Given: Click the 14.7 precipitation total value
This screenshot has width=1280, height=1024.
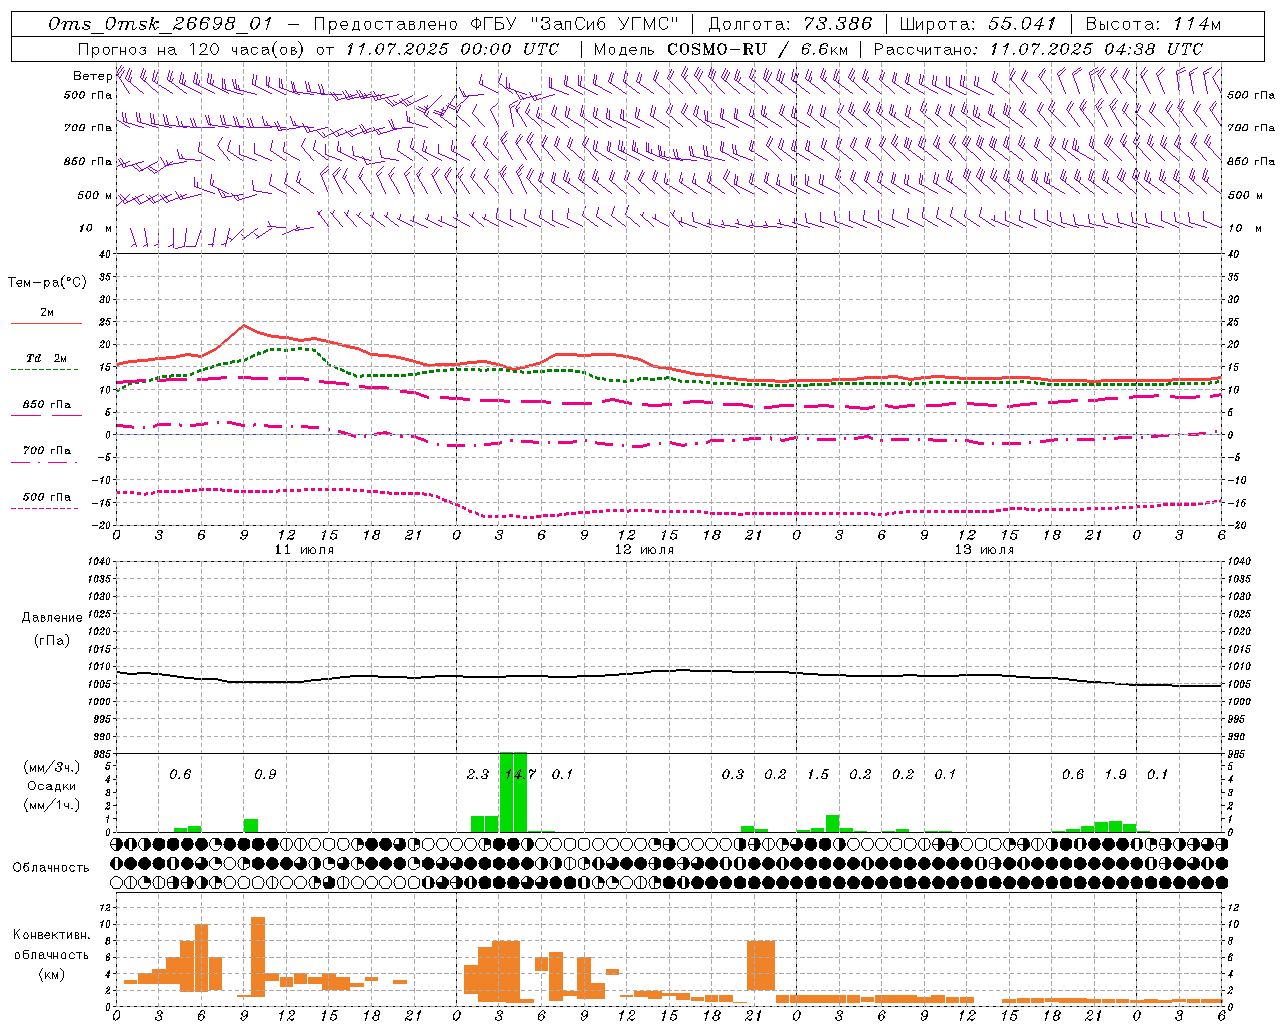Looking at the screenshot, I should [x=520, y=775].
